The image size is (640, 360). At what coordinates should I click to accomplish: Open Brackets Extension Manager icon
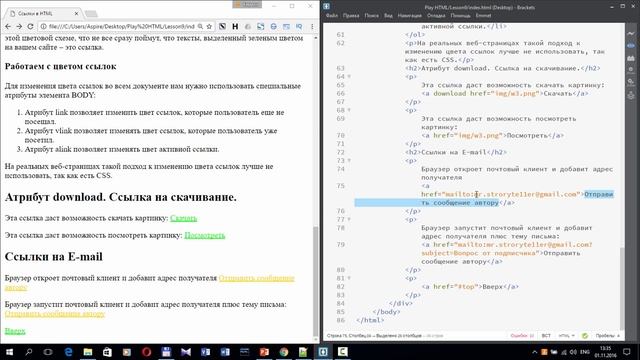[631, 58]
